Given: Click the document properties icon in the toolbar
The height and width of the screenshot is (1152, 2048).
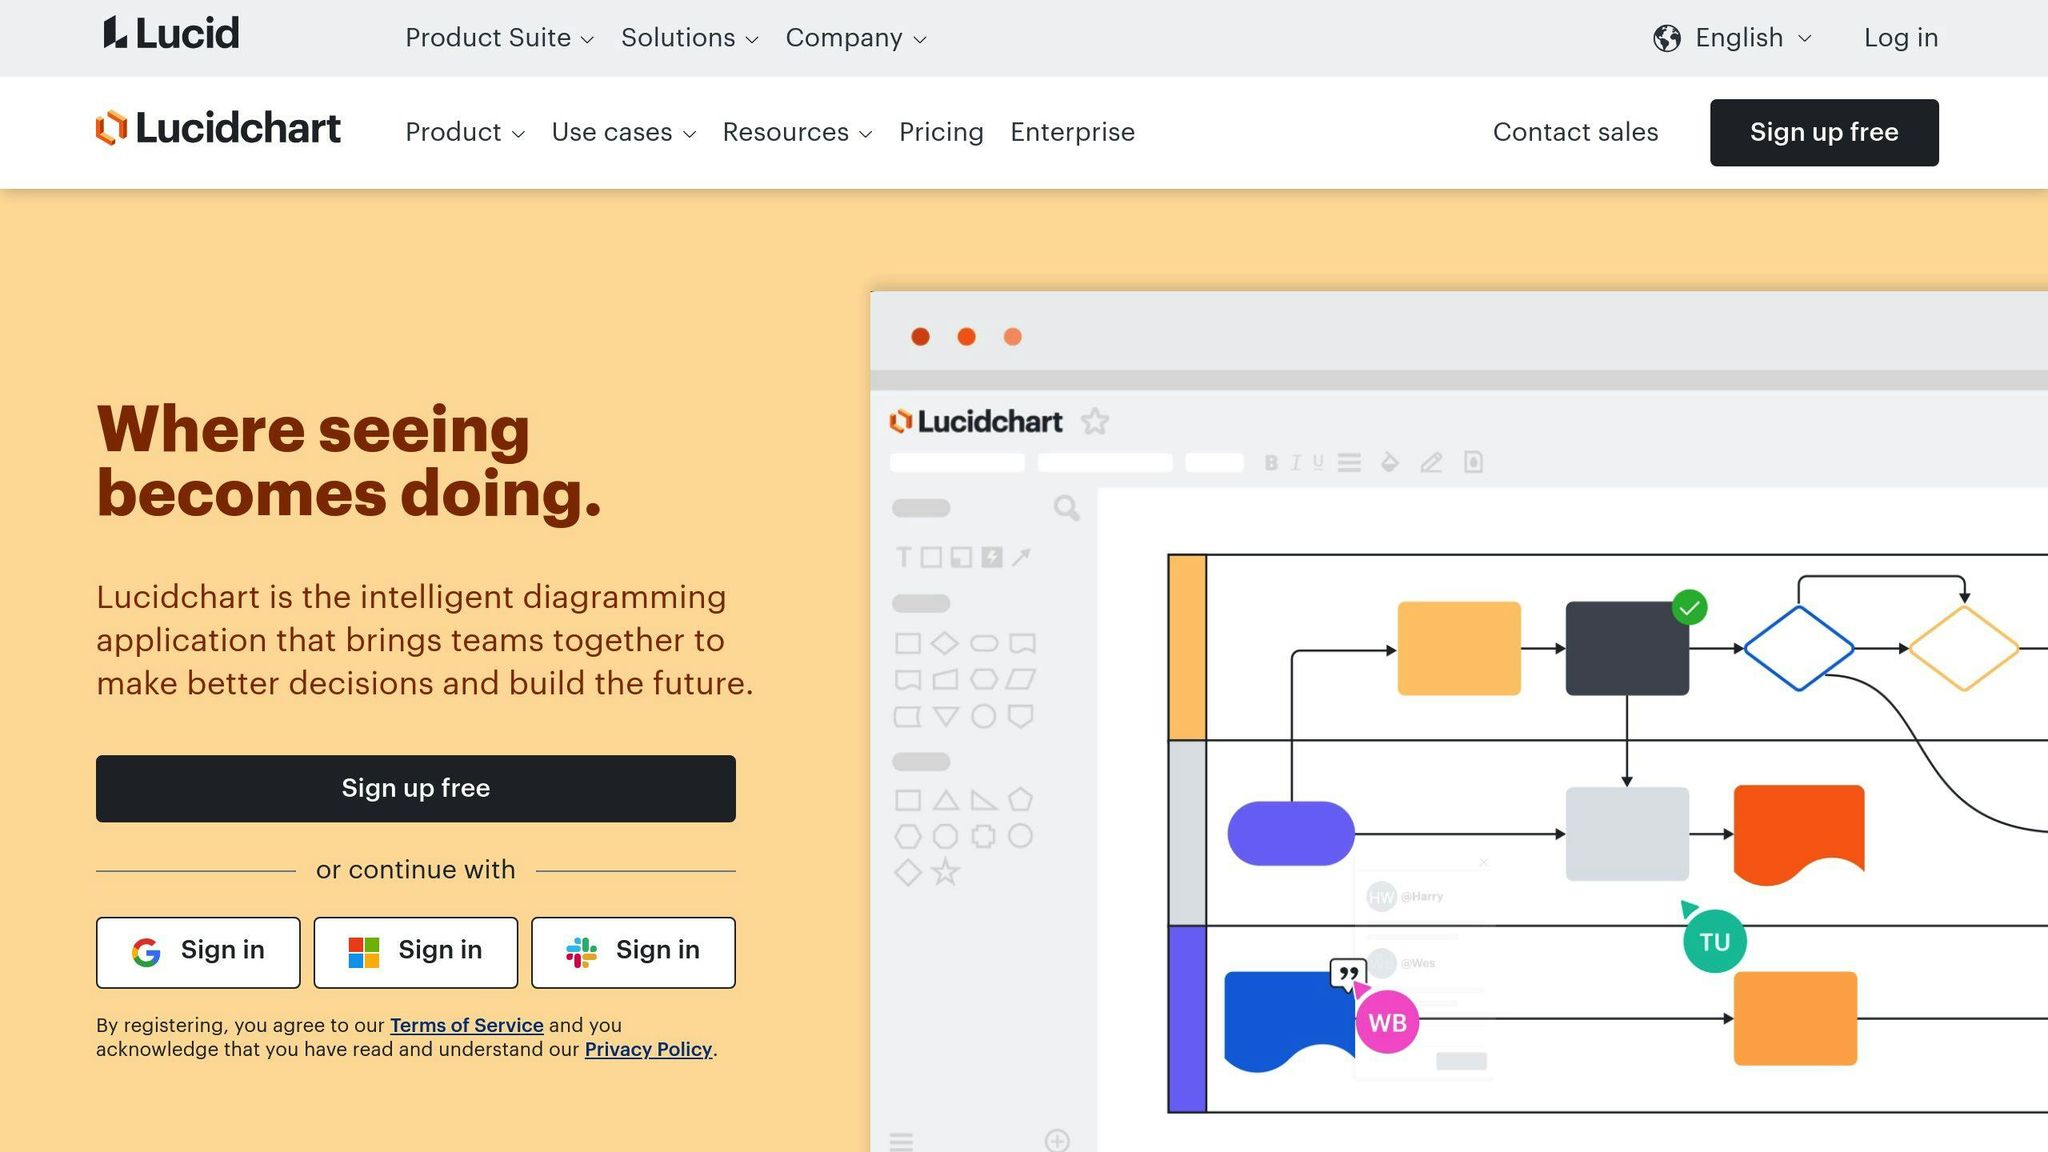Looking at the screenshot, I should (x=1473, y=462).
